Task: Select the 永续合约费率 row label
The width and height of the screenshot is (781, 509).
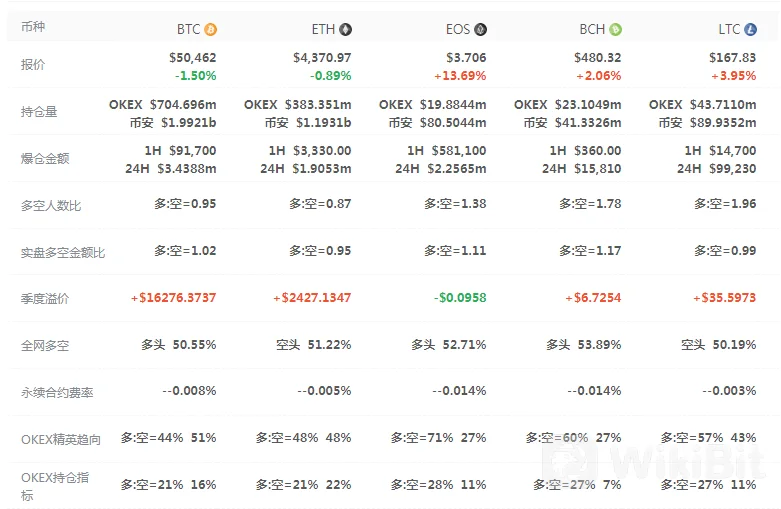Action: pos(57,392)
